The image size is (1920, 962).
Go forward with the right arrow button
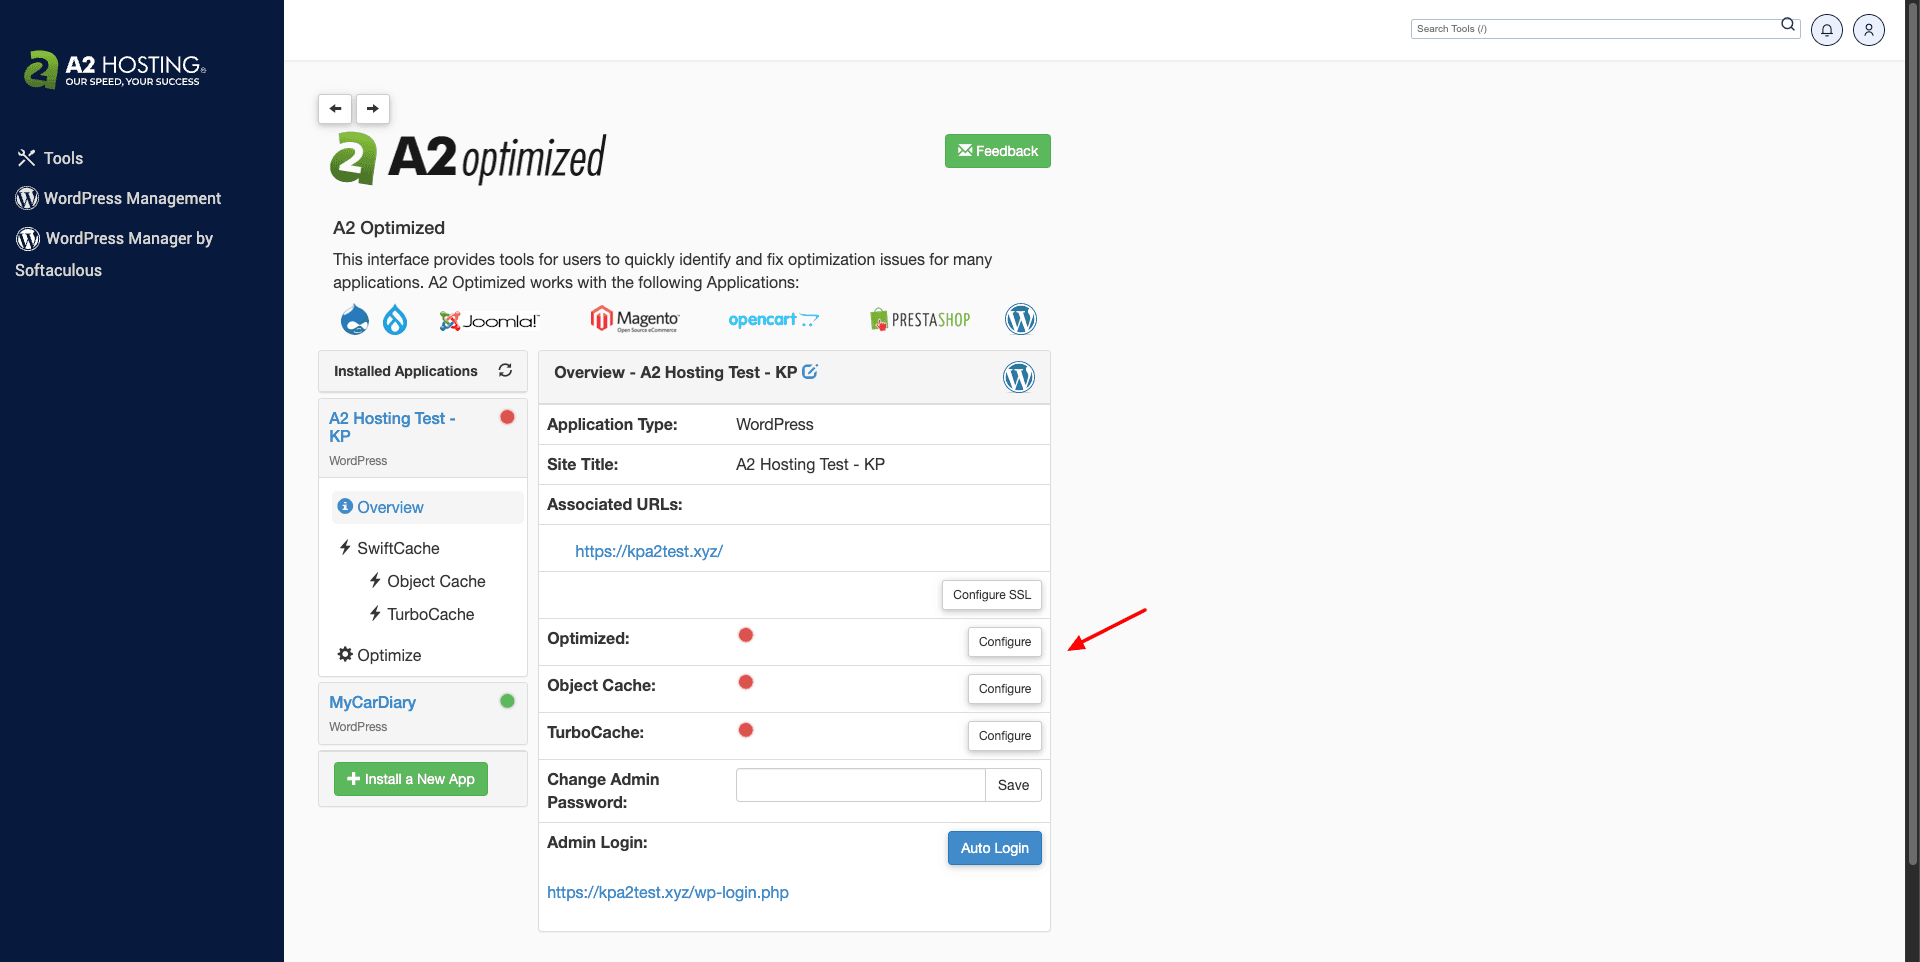pyautogui.click(x=372, y=109)
